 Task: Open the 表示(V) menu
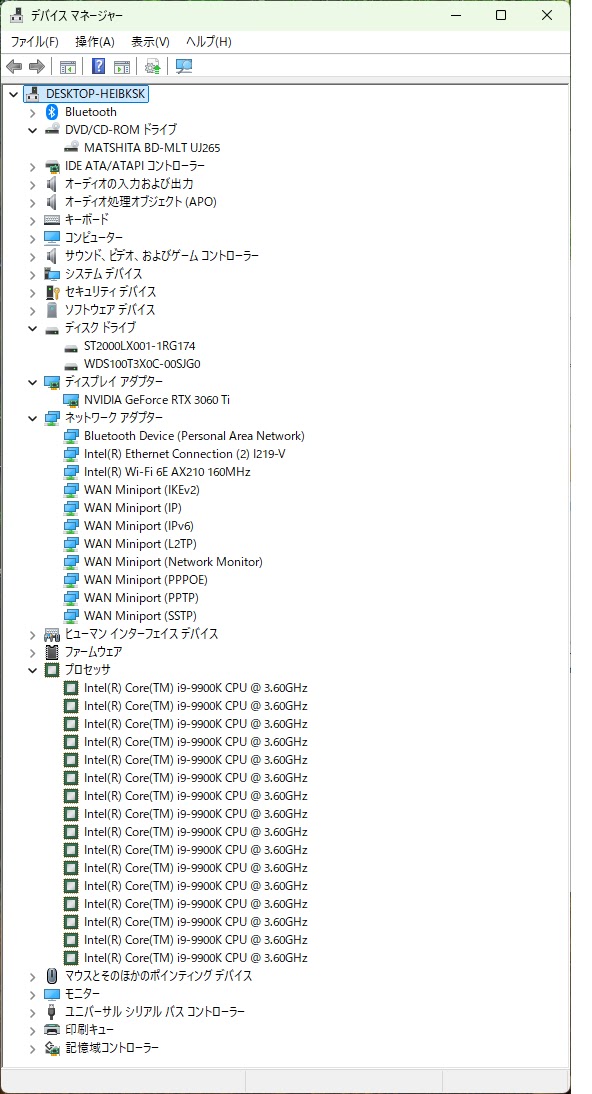coord(151,42)
